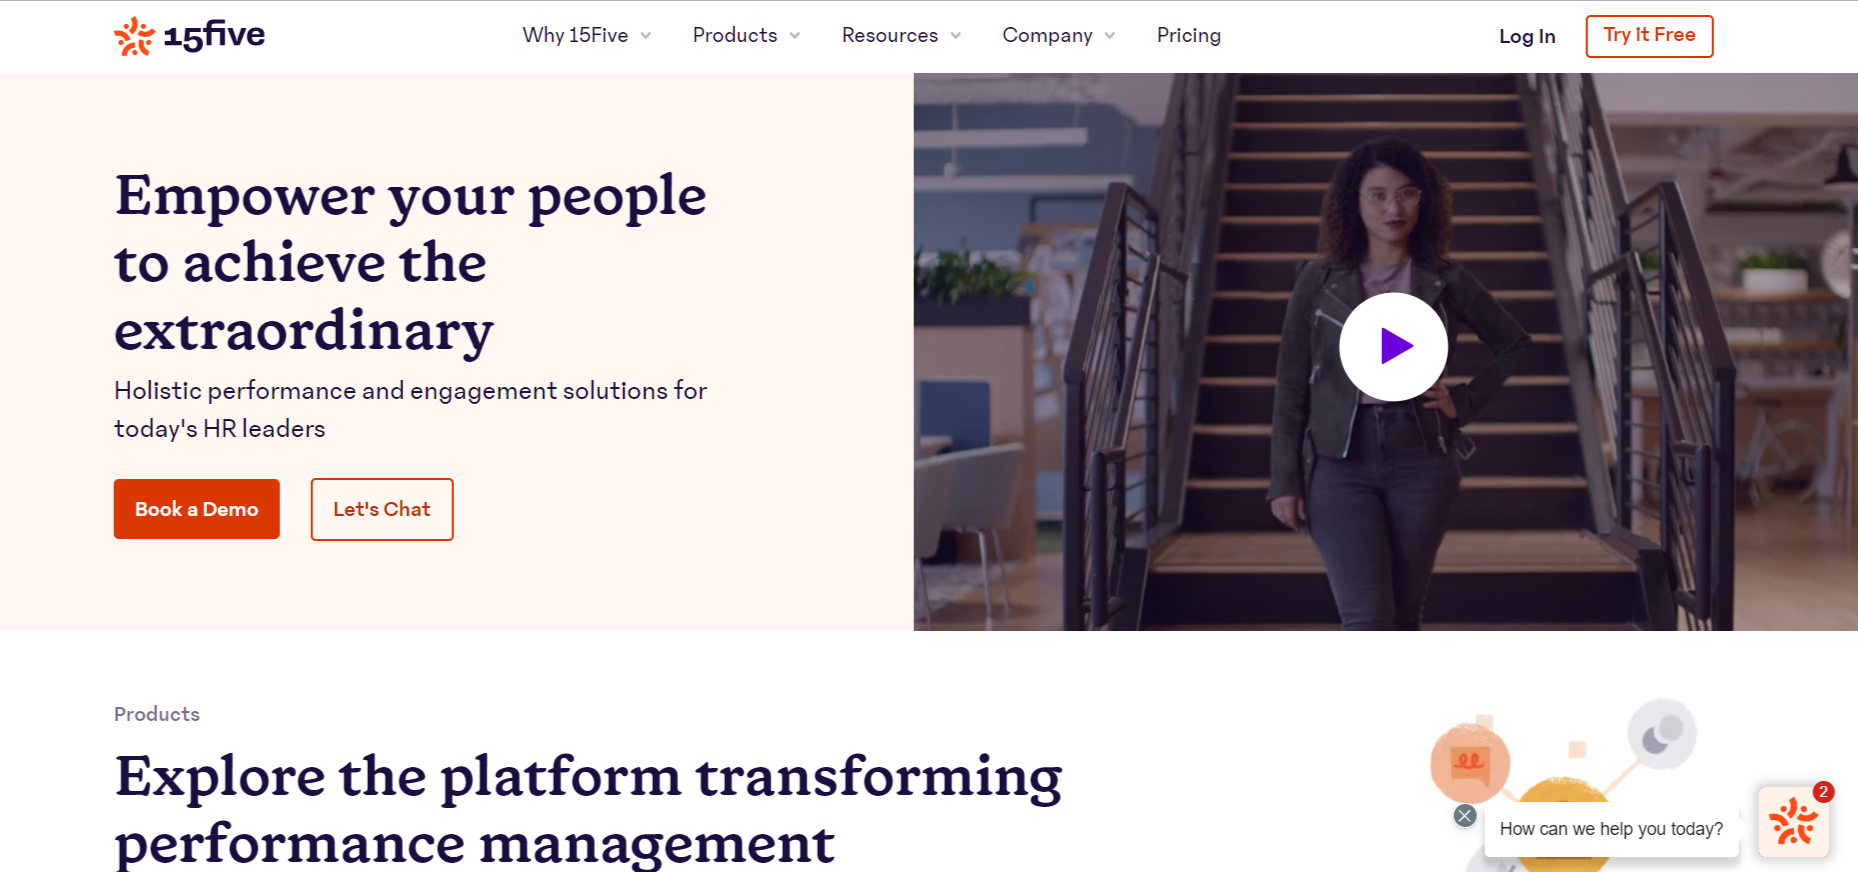Click the 'How can we help you today?' message
This screenshot has width=1858, height=872.
pyautogui.click(x=1611, y=829)
